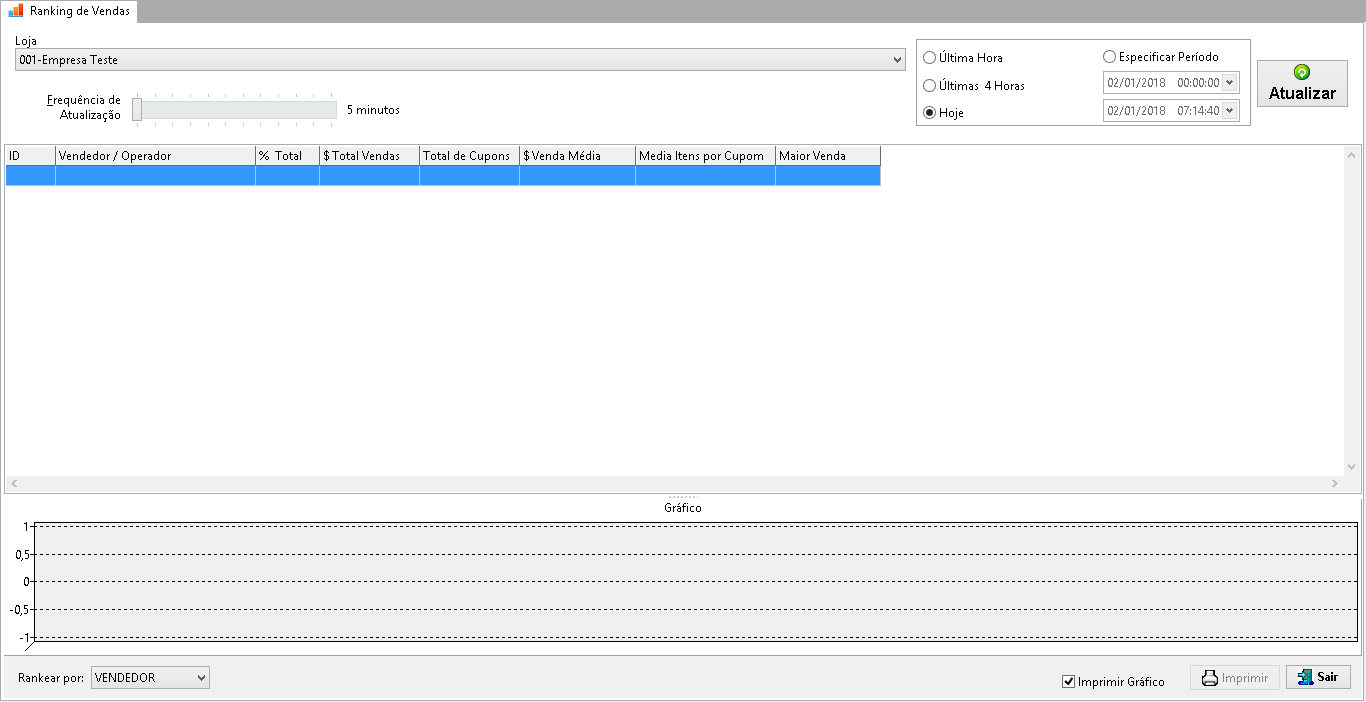The height and width of the screenshot is (702, 1366).
Task: Sort by Media Itens por Cupom header
Action: 705,156
